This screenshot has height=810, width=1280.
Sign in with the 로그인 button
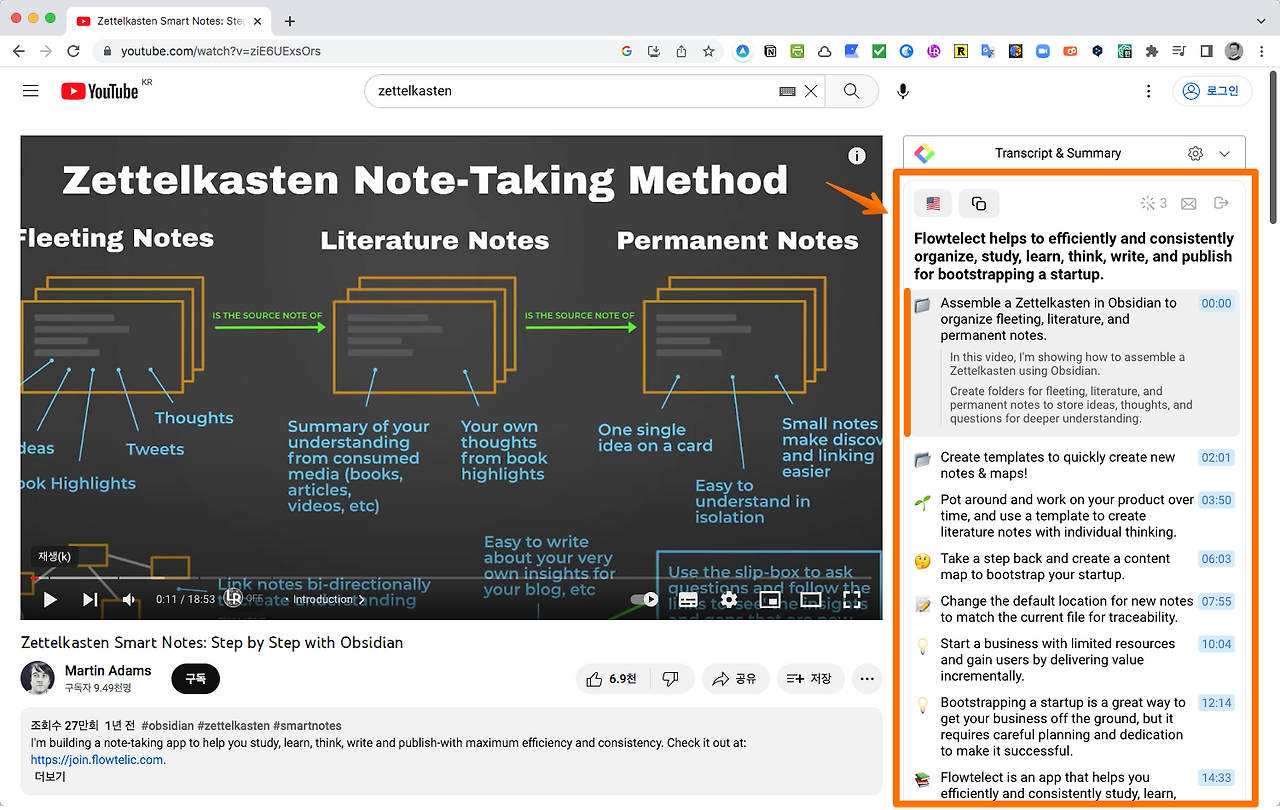tap(1211, 91)
